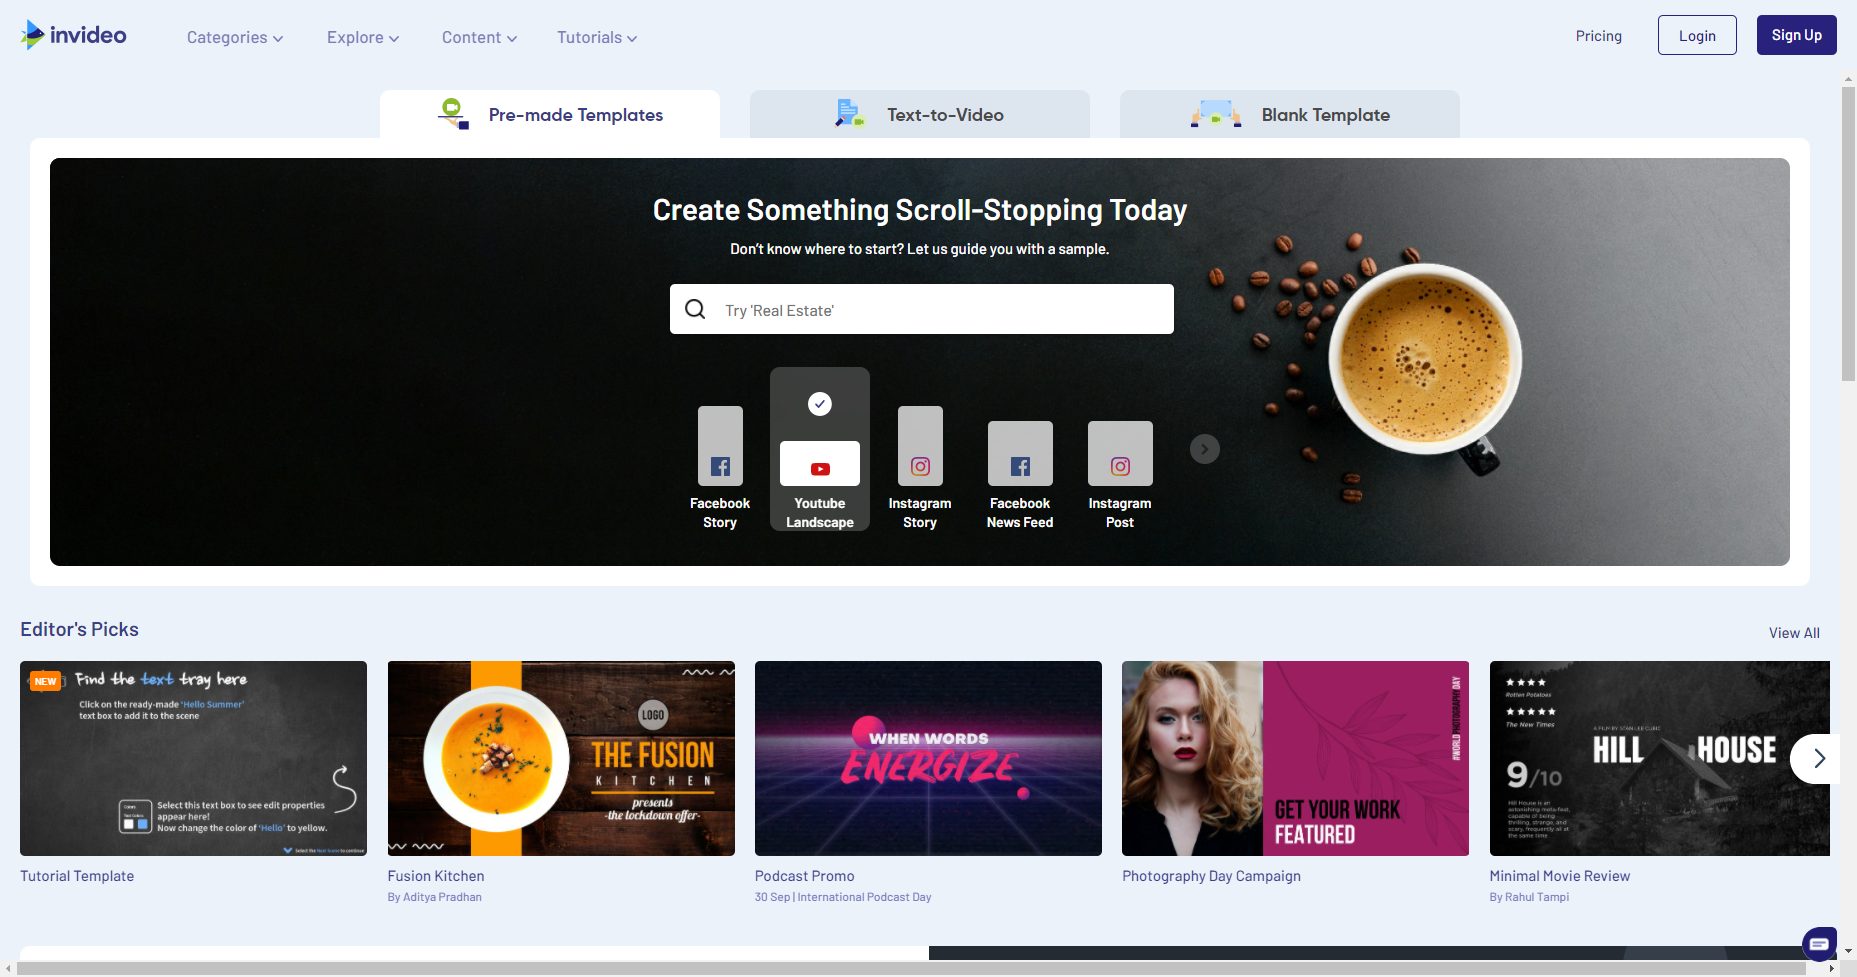Screen dimensions: 1857x977
Task: Switch to the Text-to-Video tab
Action: (920, 114)
